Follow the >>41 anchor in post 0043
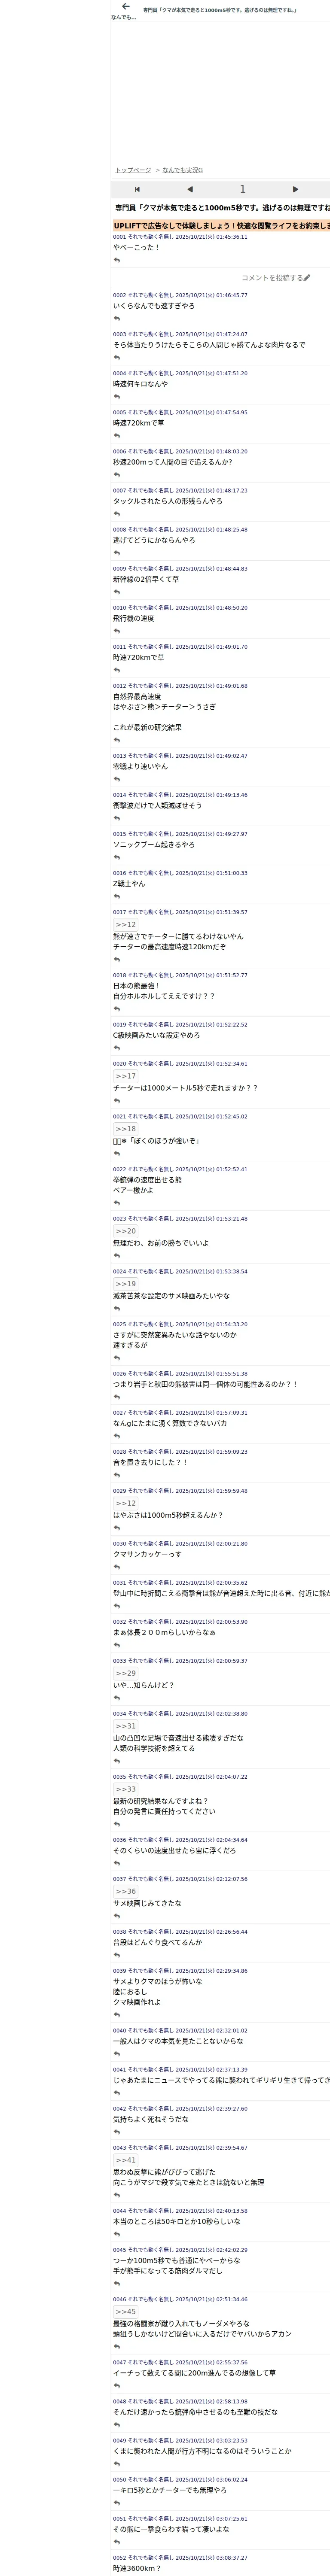 [125, 2160]
